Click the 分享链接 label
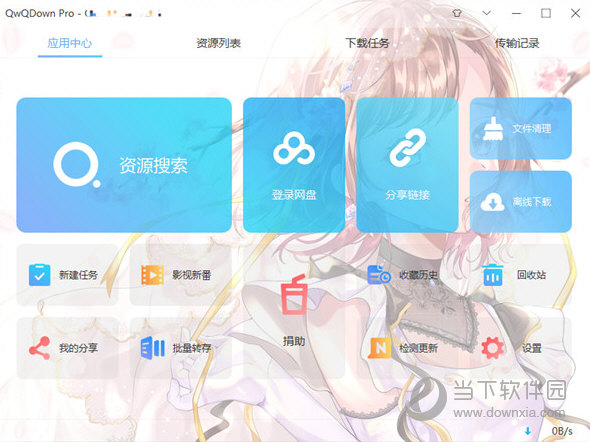 click(408, 195)
